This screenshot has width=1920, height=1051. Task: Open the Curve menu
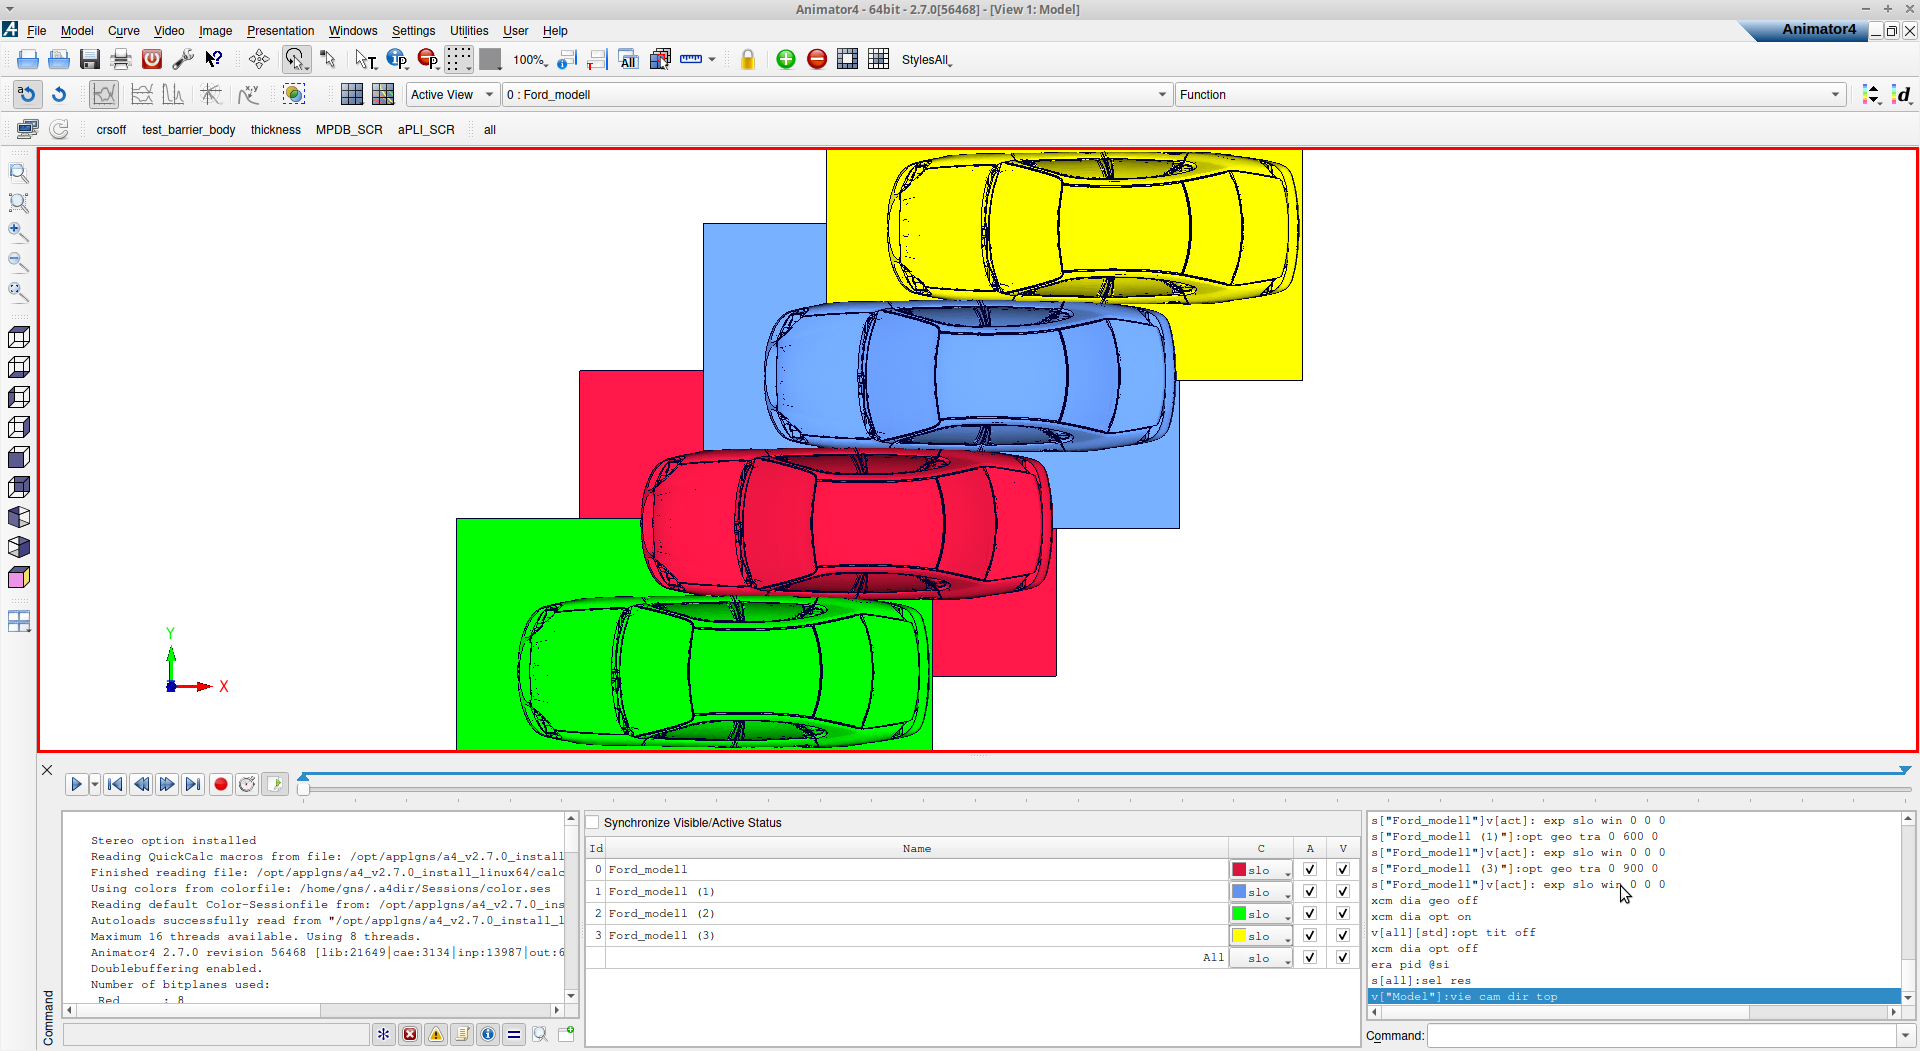[124, 31]
